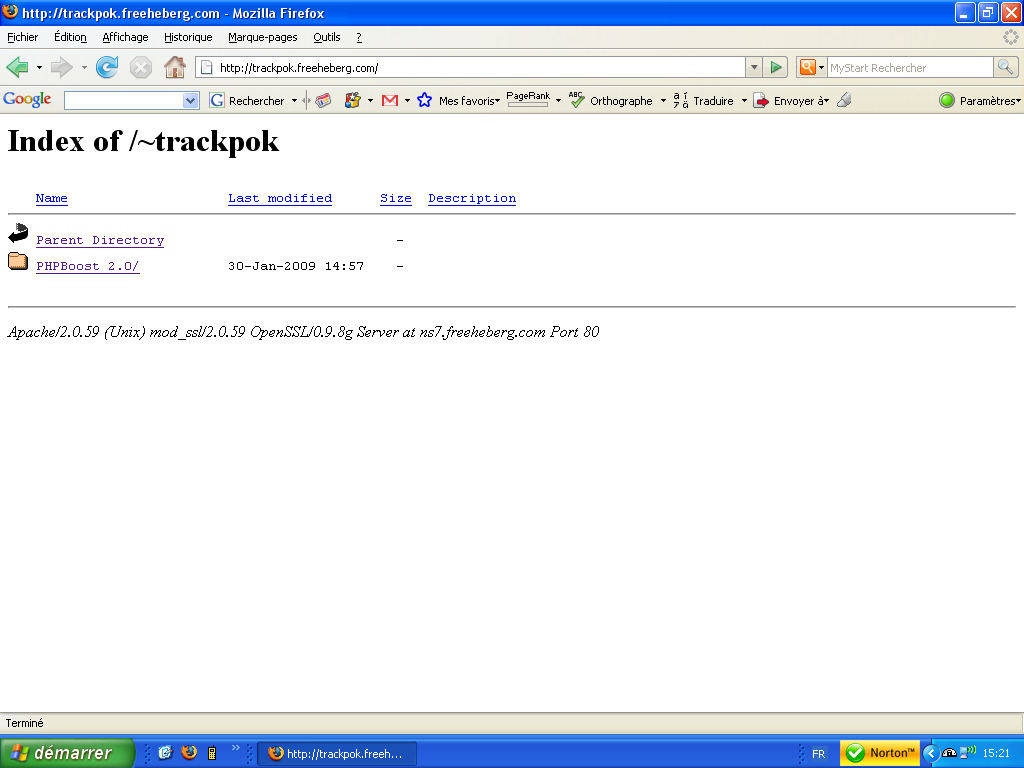Click the Orthographe spell check button
1024x768 pixels.
click(611, 101)
